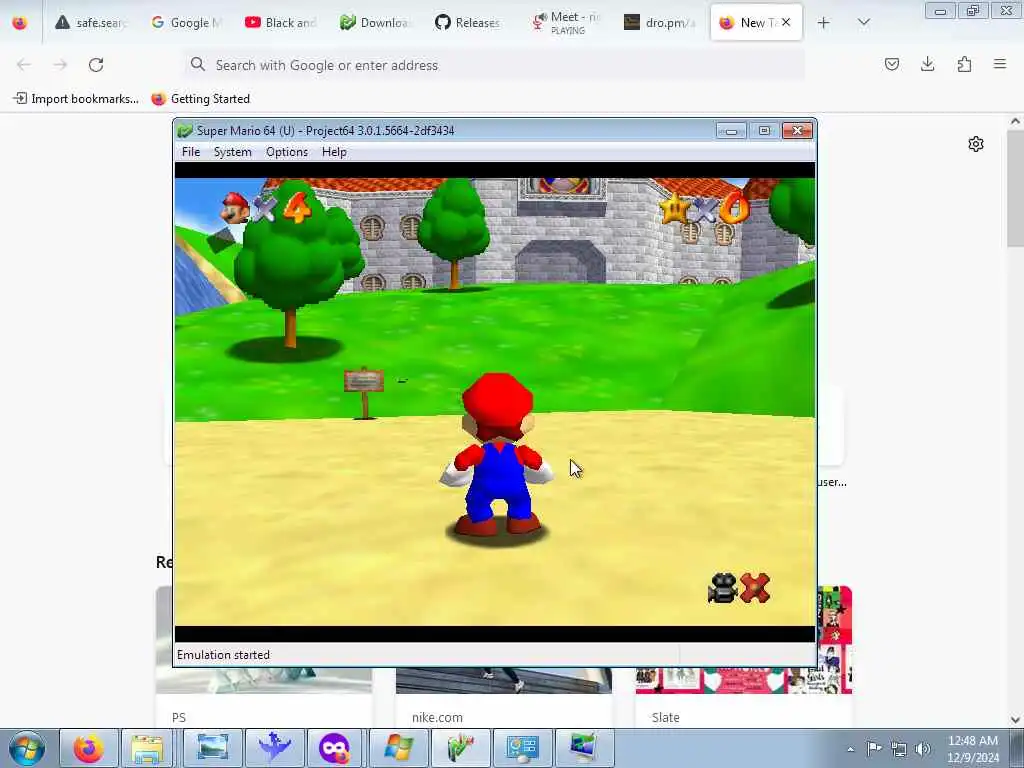Open the Action Center flag icon

[x=874, y=748]
